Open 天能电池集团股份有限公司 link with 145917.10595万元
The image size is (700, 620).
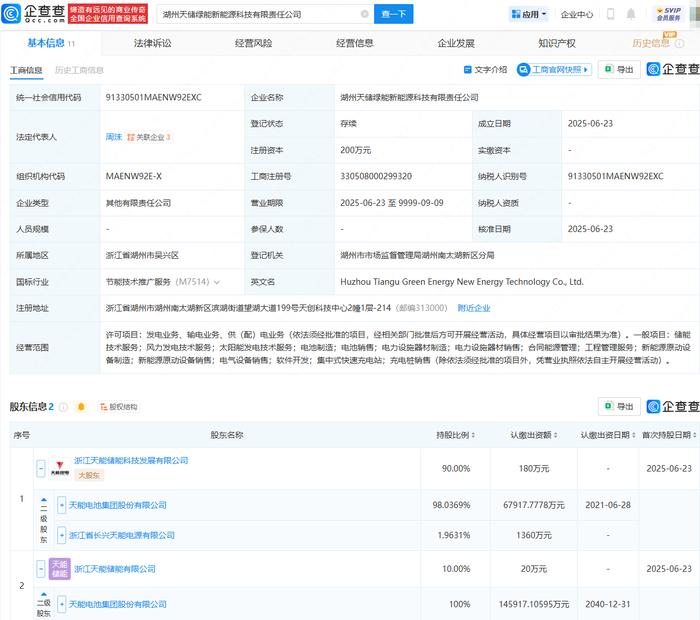tap(117, 604)
